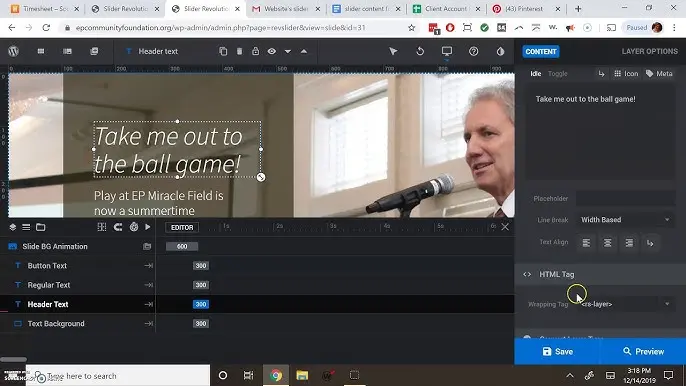Select the header text layer on canvas
Screen dimensions: 686x386
[177, 149]
